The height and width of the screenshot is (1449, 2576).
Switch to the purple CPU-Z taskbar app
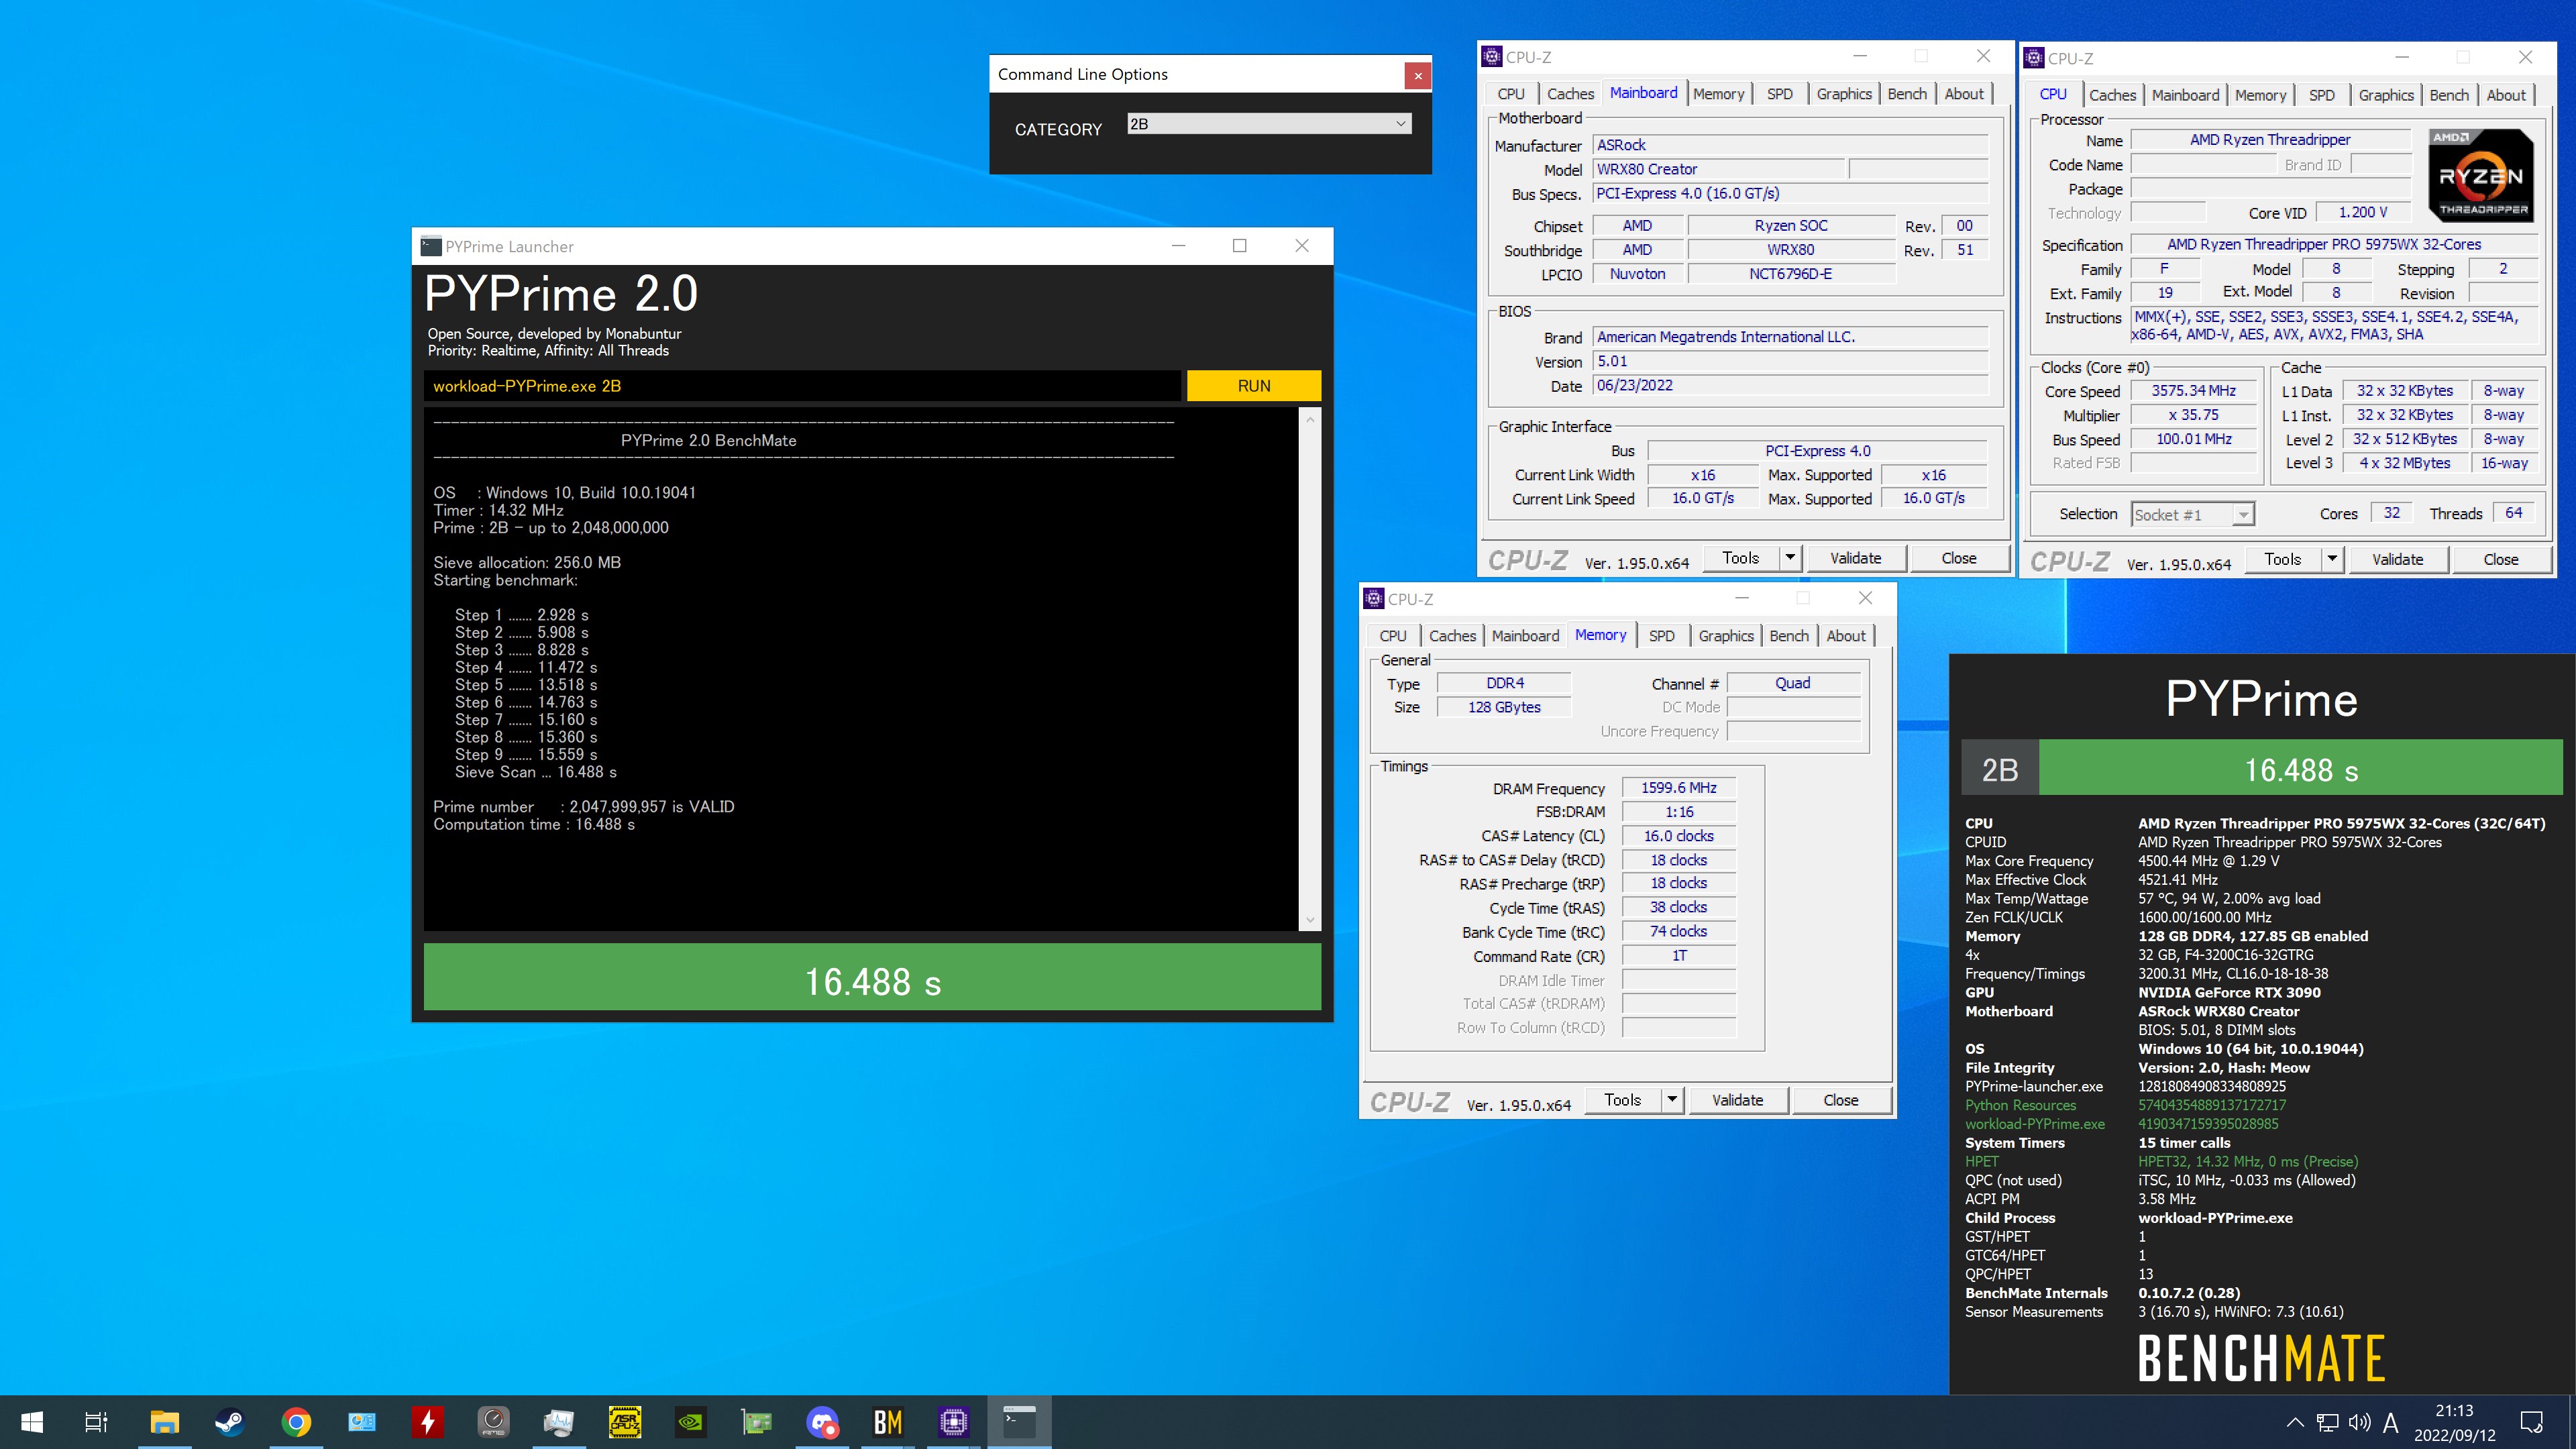click(x=954, y=1421)
